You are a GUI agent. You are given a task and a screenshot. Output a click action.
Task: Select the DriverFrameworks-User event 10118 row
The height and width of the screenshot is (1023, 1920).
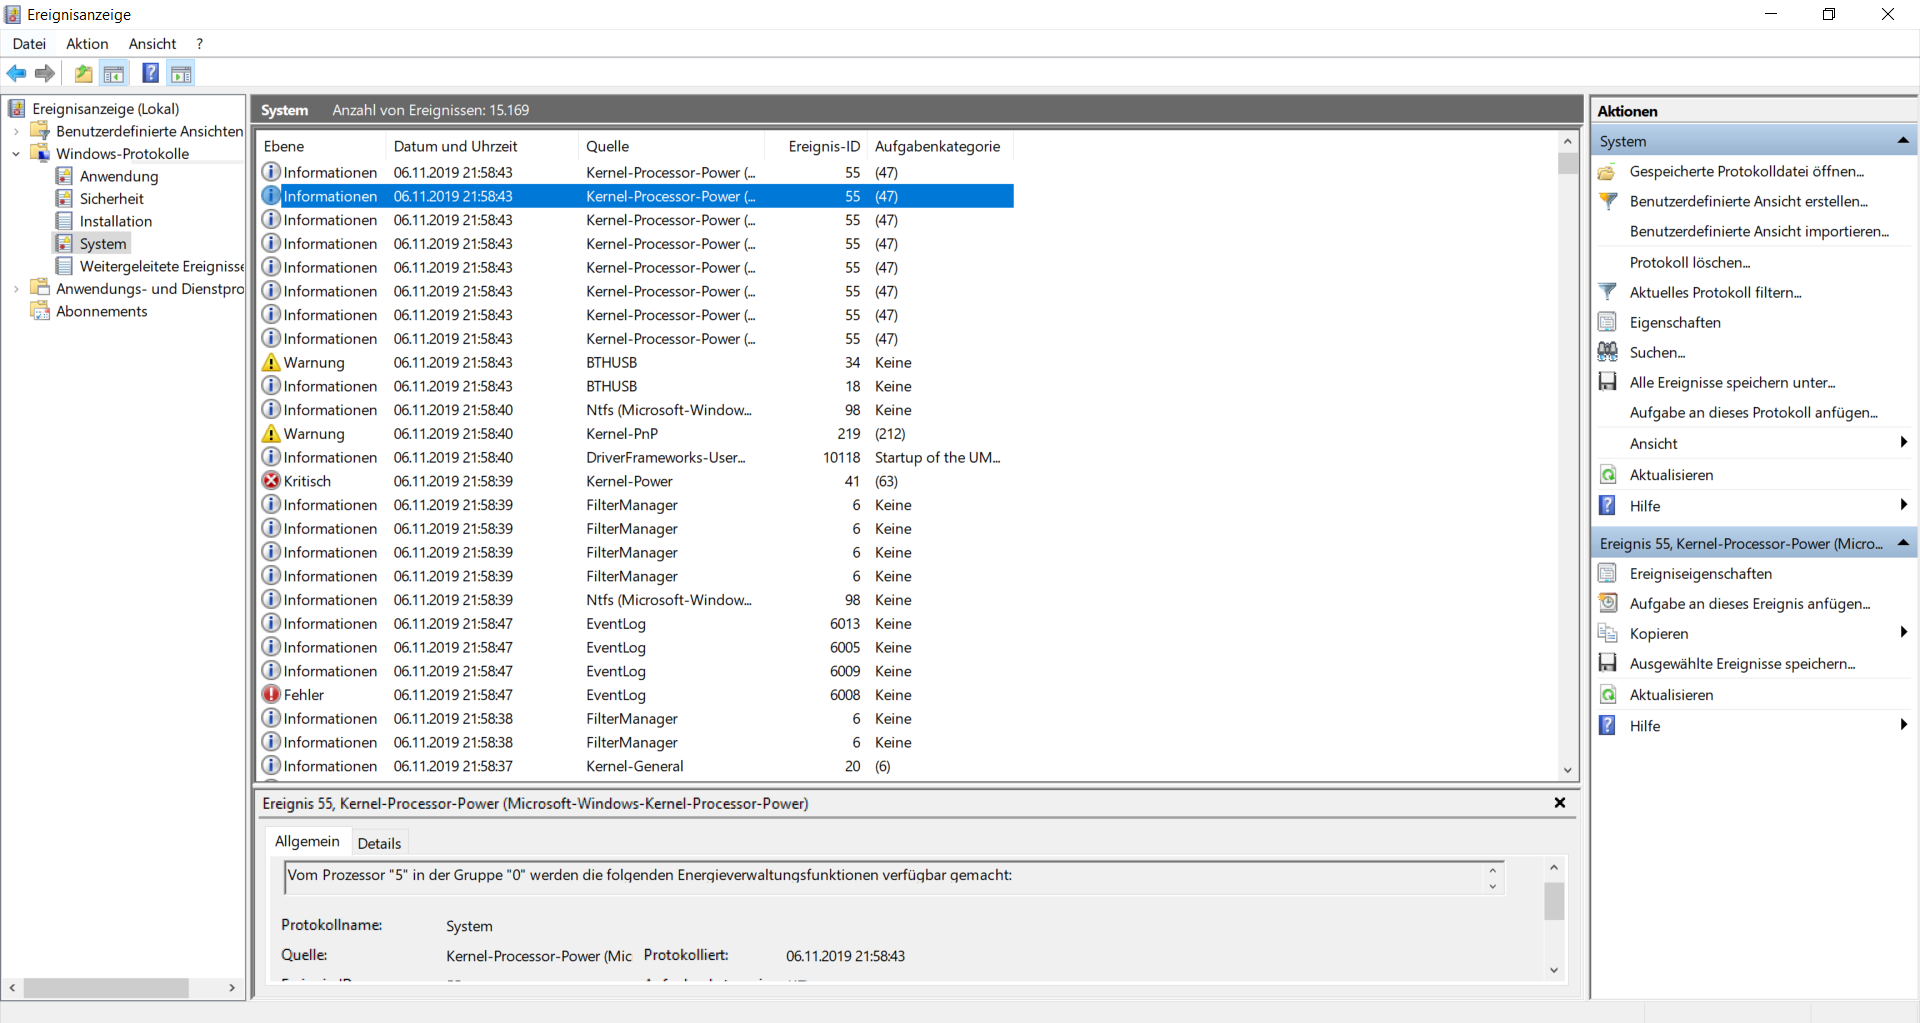[636, 458]
